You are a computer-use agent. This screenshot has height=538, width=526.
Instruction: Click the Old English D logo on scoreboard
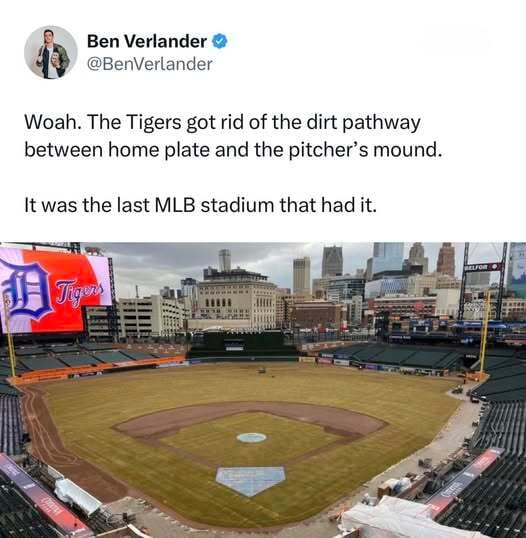(27, 293)
